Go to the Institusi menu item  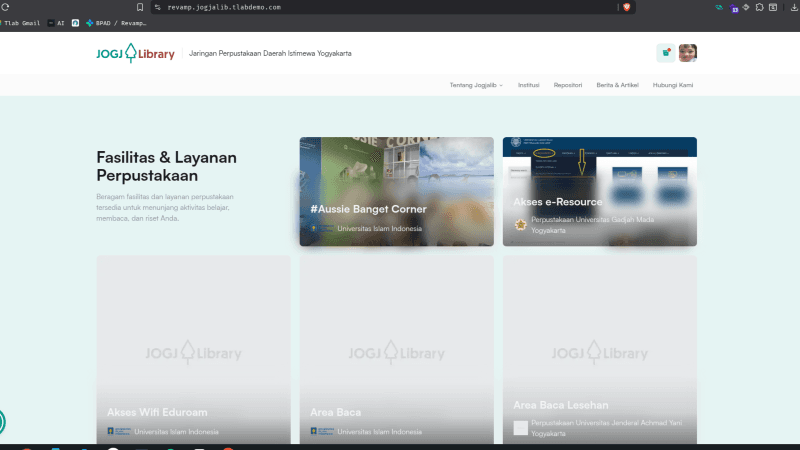pyautogui.click(x=528, y=85)
